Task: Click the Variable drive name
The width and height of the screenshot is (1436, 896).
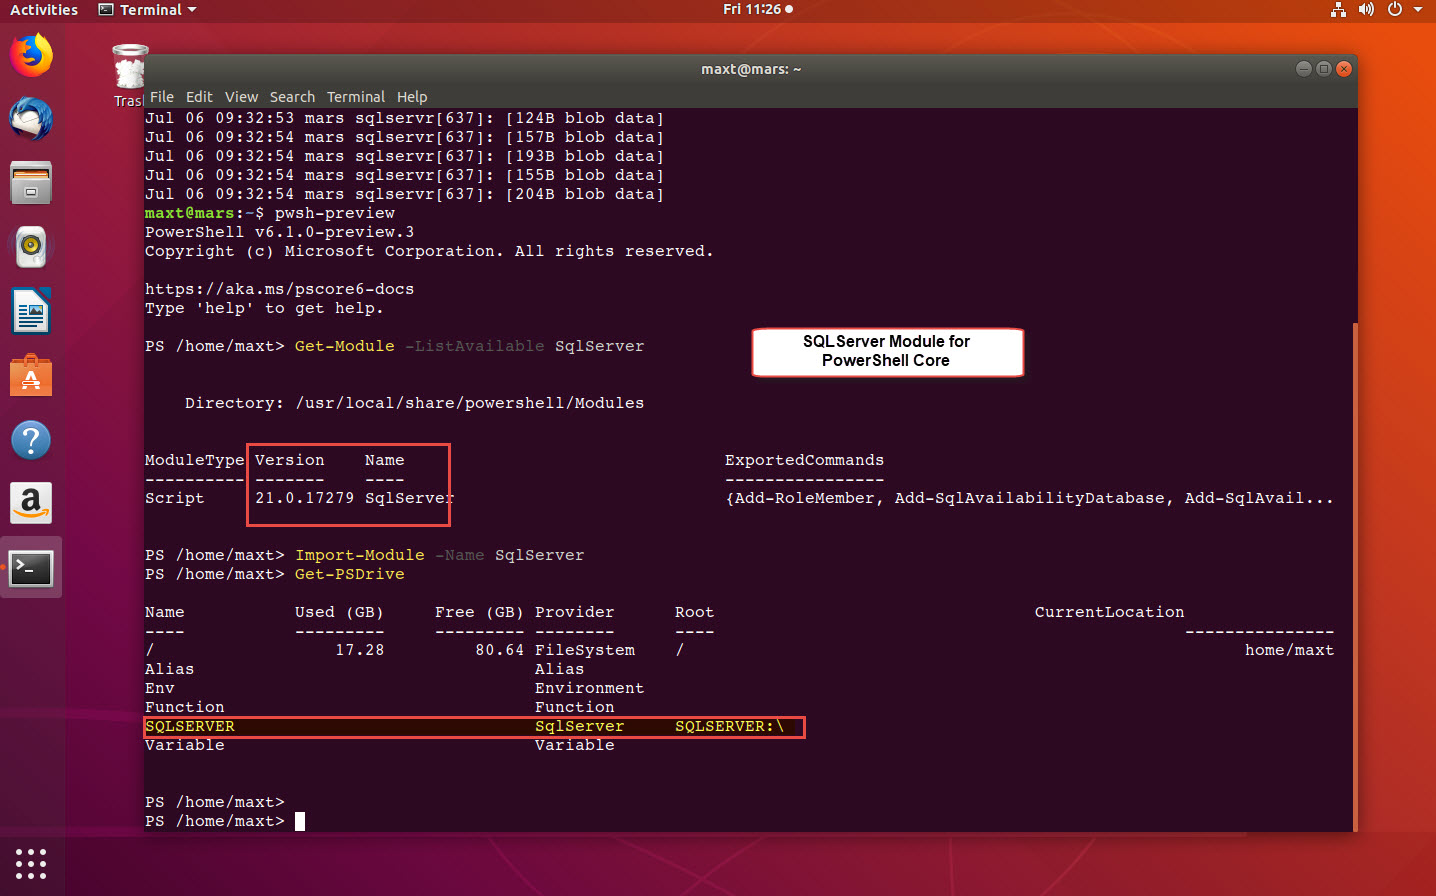Action: pos(184,745)
